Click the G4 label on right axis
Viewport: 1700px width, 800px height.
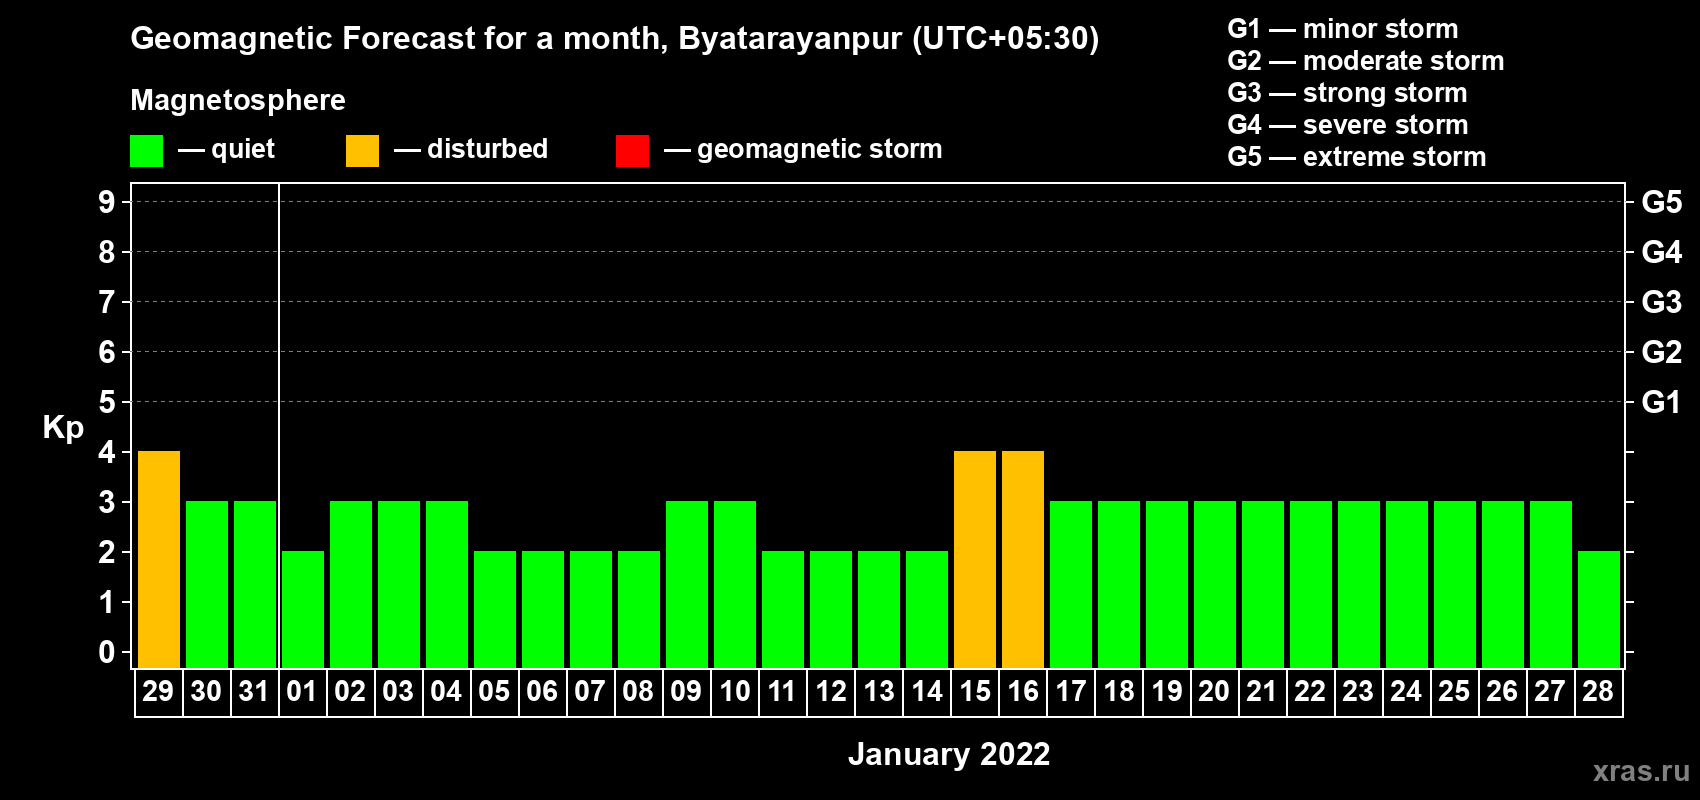1661,252
